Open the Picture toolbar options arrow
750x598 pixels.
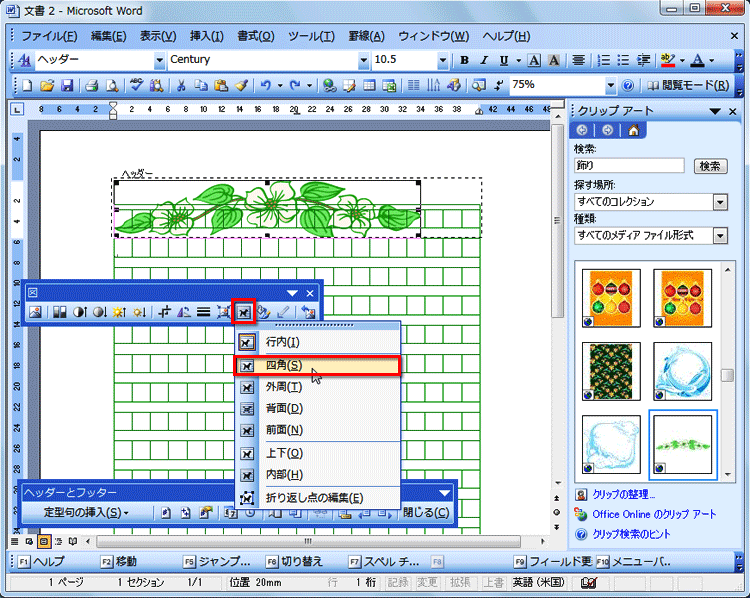[x=292, y=293]
